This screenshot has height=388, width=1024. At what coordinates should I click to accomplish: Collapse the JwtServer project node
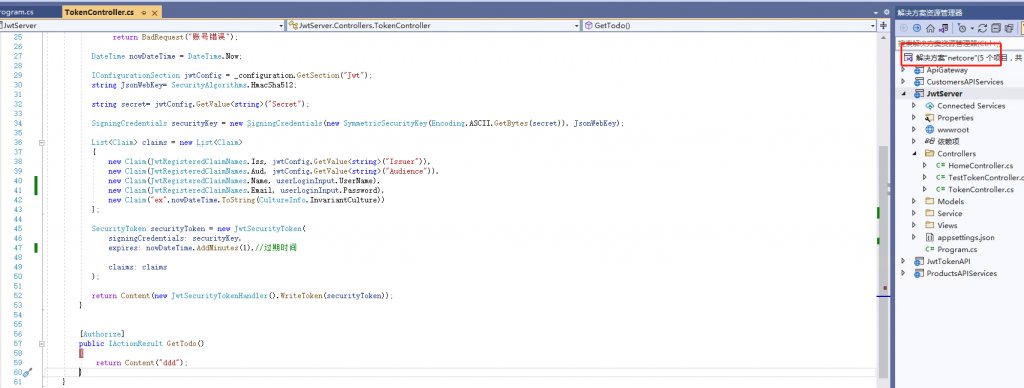click(x=903, y=93)
